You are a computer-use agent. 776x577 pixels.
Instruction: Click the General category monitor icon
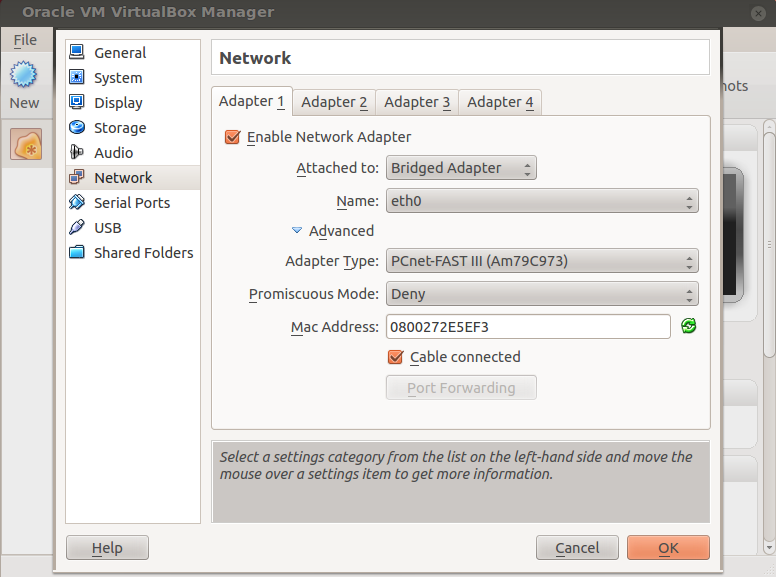click(x=77, y=52)
